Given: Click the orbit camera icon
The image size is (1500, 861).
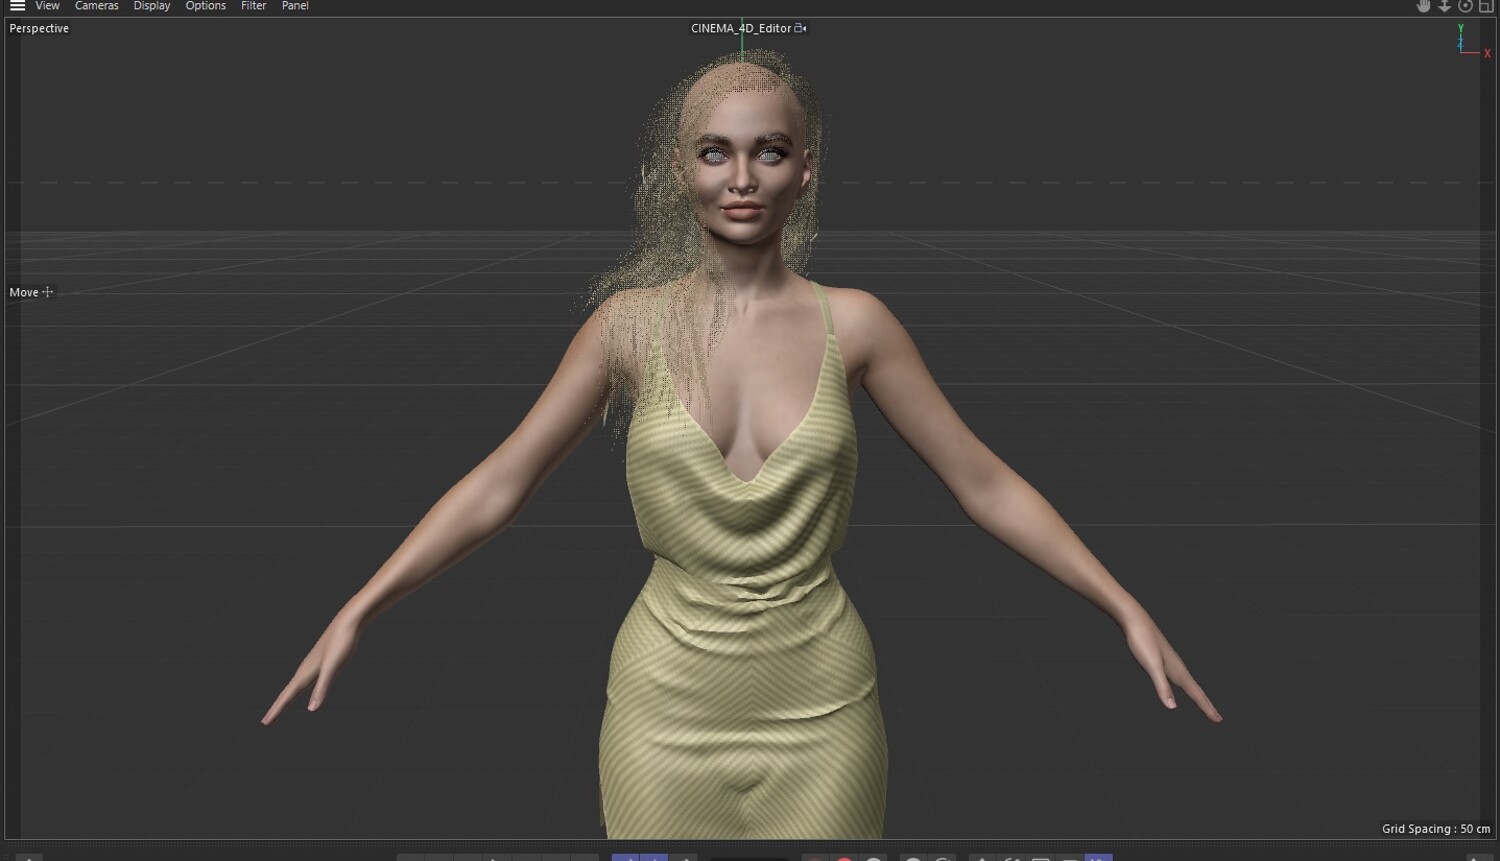Looking at the screenshot, I should coord(1465,6).
